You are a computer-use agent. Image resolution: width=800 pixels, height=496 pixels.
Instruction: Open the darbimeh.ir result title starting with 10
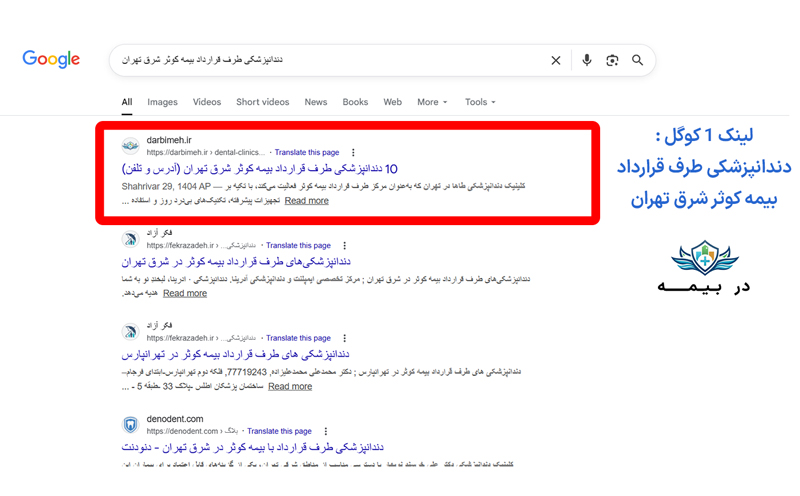(x=259, y=168)
